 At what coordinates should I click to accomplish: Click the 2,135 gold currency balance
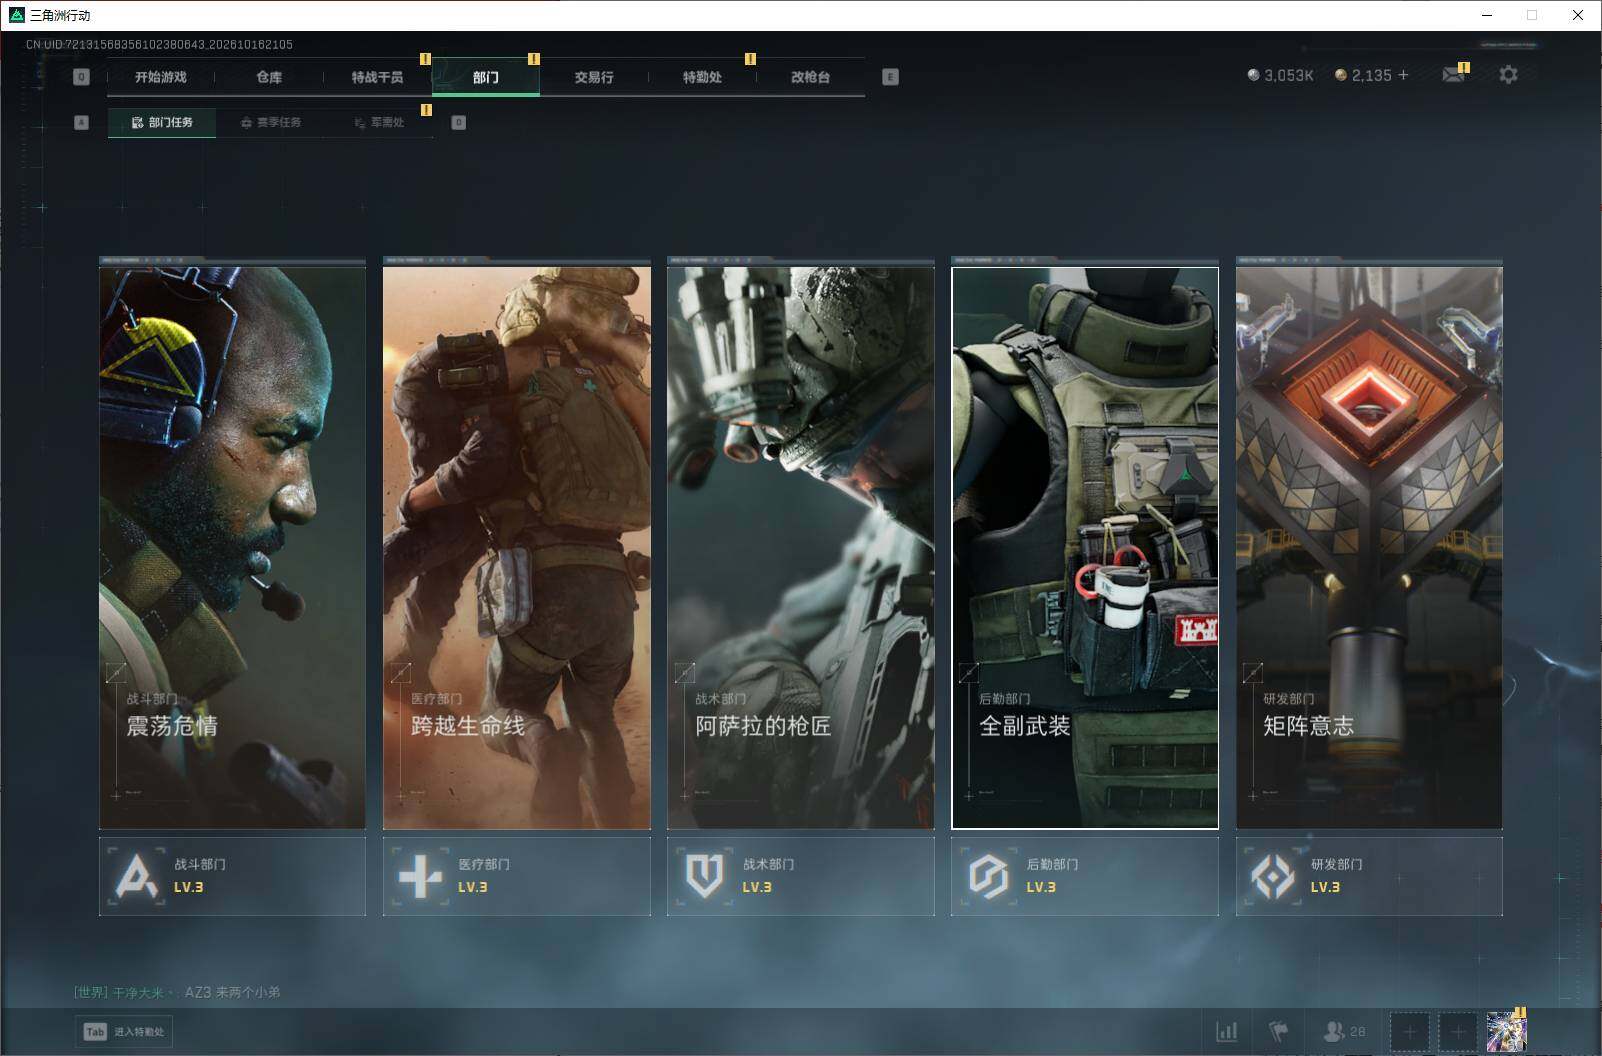(x=1363, y=75)
